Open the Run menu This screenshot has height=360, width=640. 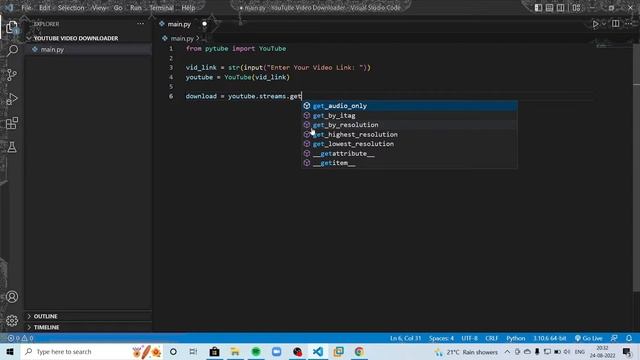[x=136, y=8]
